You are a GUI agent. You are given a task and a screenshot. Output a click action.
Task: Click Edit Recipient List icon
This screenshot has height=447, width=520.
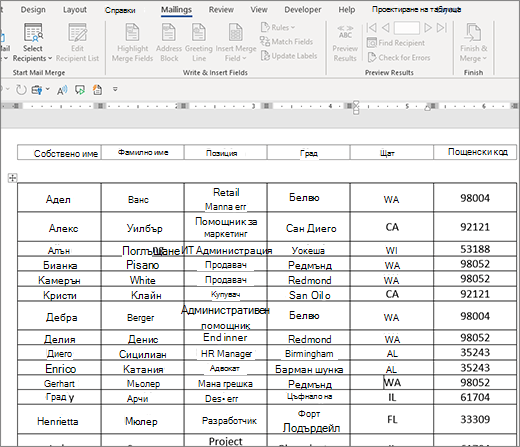pyautogui.click(x=77, y=33)
